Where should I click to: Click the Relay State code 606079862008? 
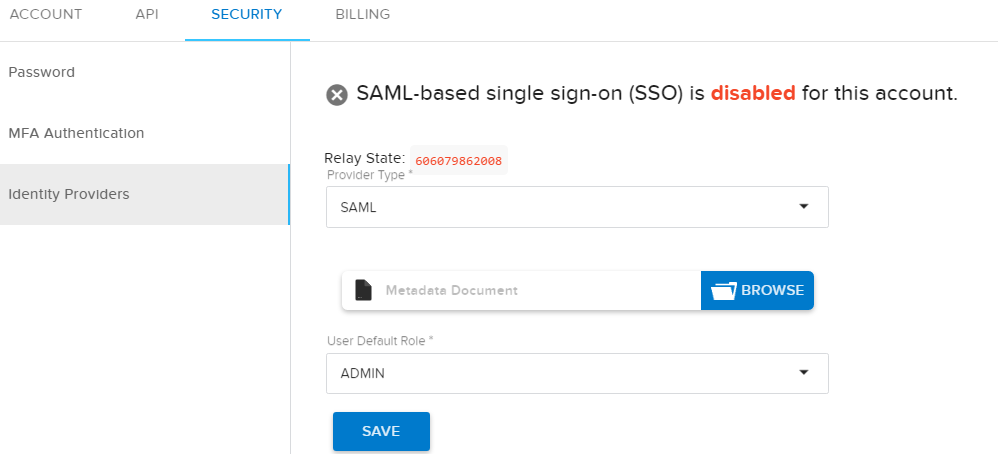tap(459, 160)
